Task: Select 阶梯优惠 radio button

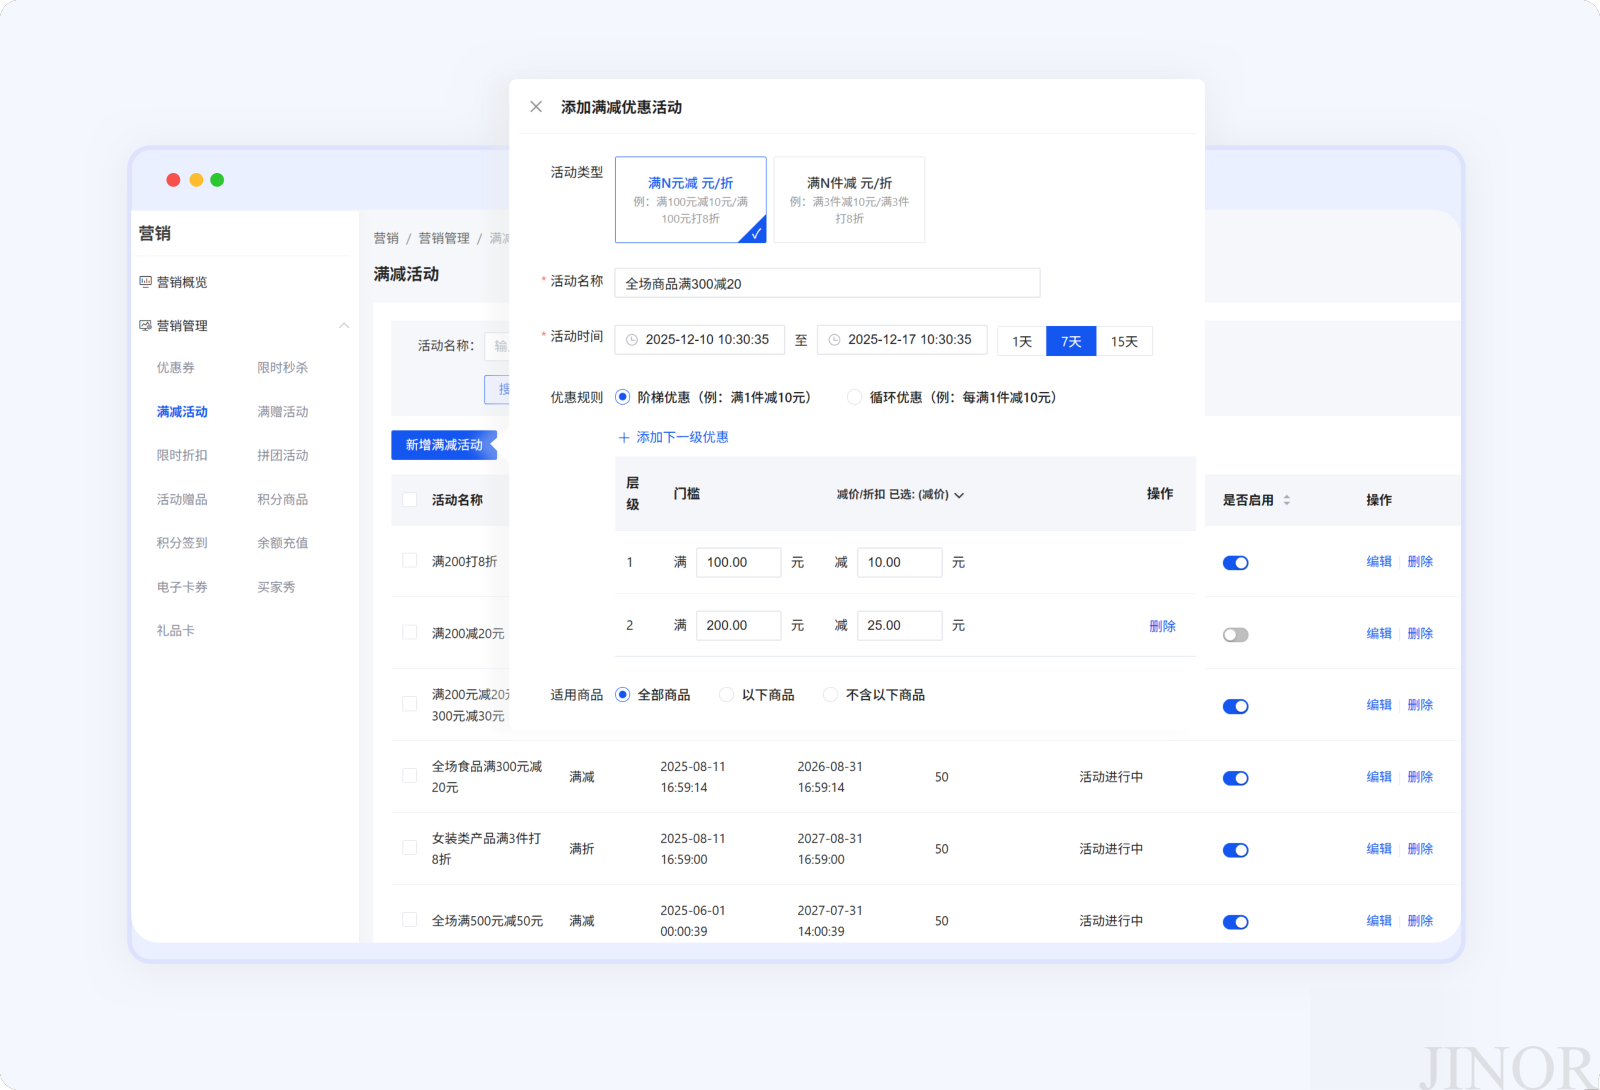Action: pos(622,397)
